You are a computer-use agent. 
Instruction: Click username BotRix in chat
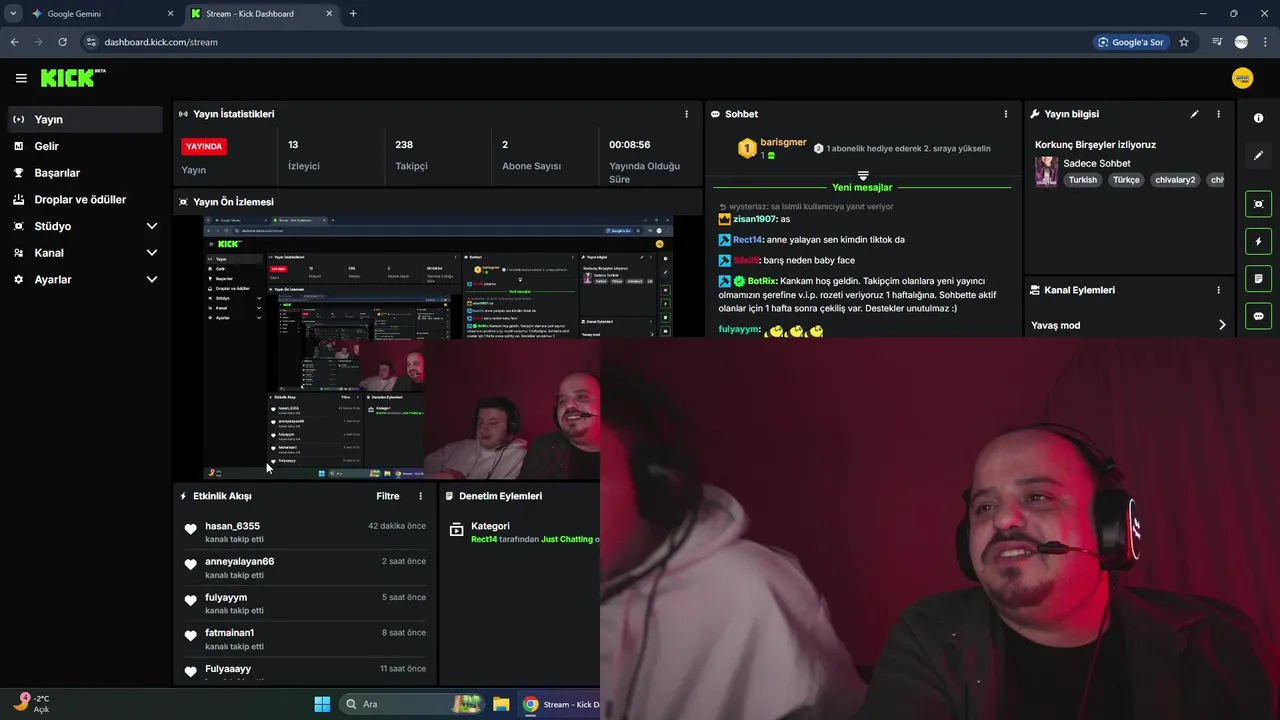(x=761, y=281)
